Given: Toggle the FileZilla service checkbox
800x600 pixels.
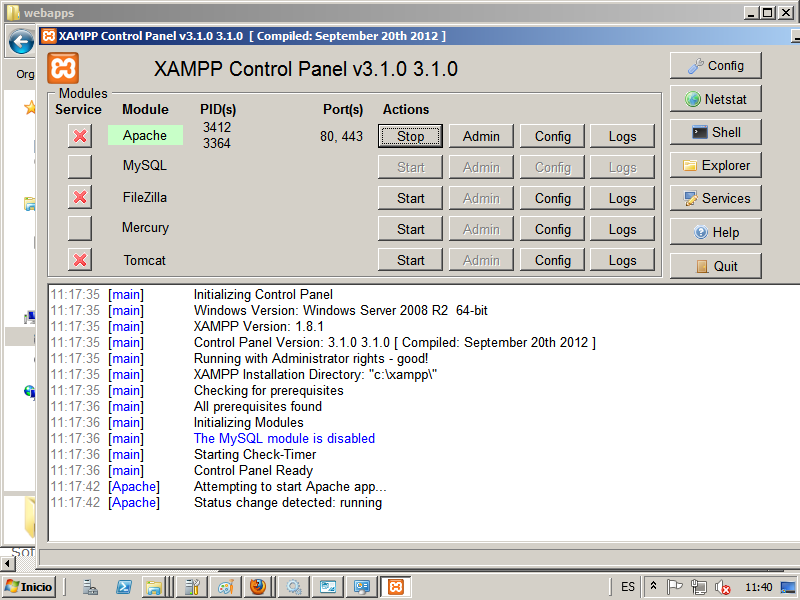Looking at the screenshot, I should click(x=80, y=197).
